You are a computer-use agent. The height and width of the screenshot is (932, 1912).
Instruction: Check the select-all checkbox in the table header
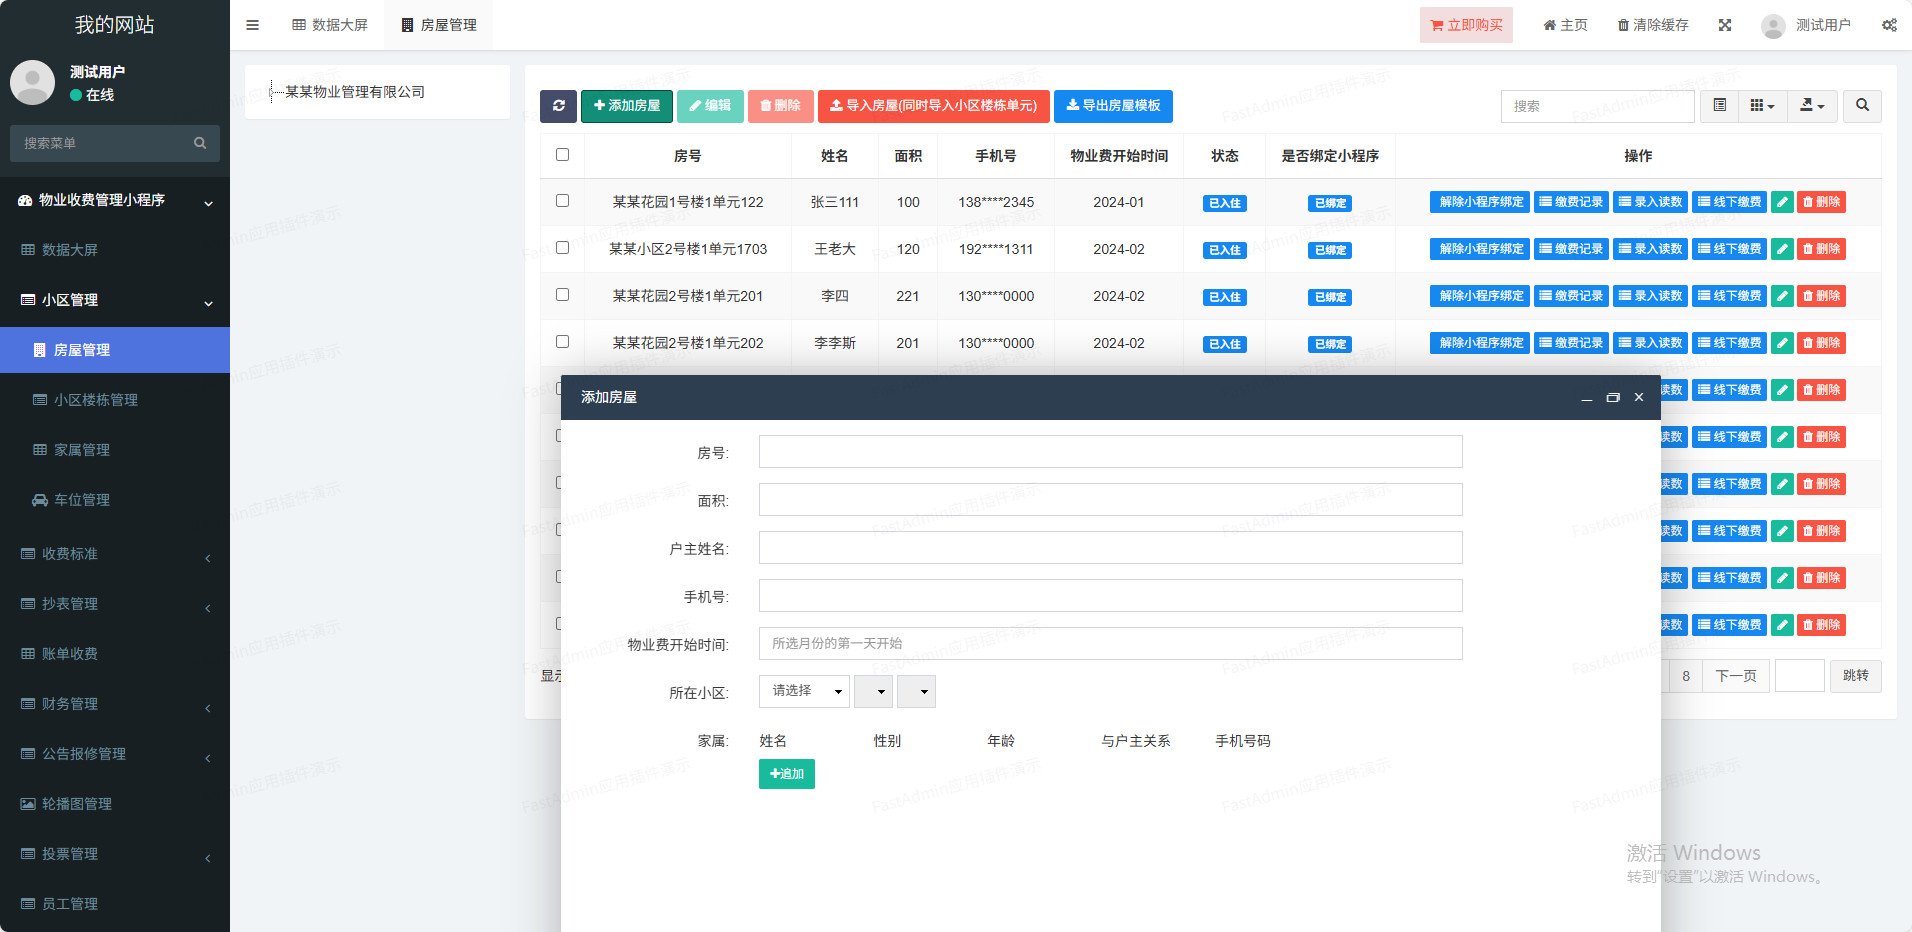[x=562, y=155]
